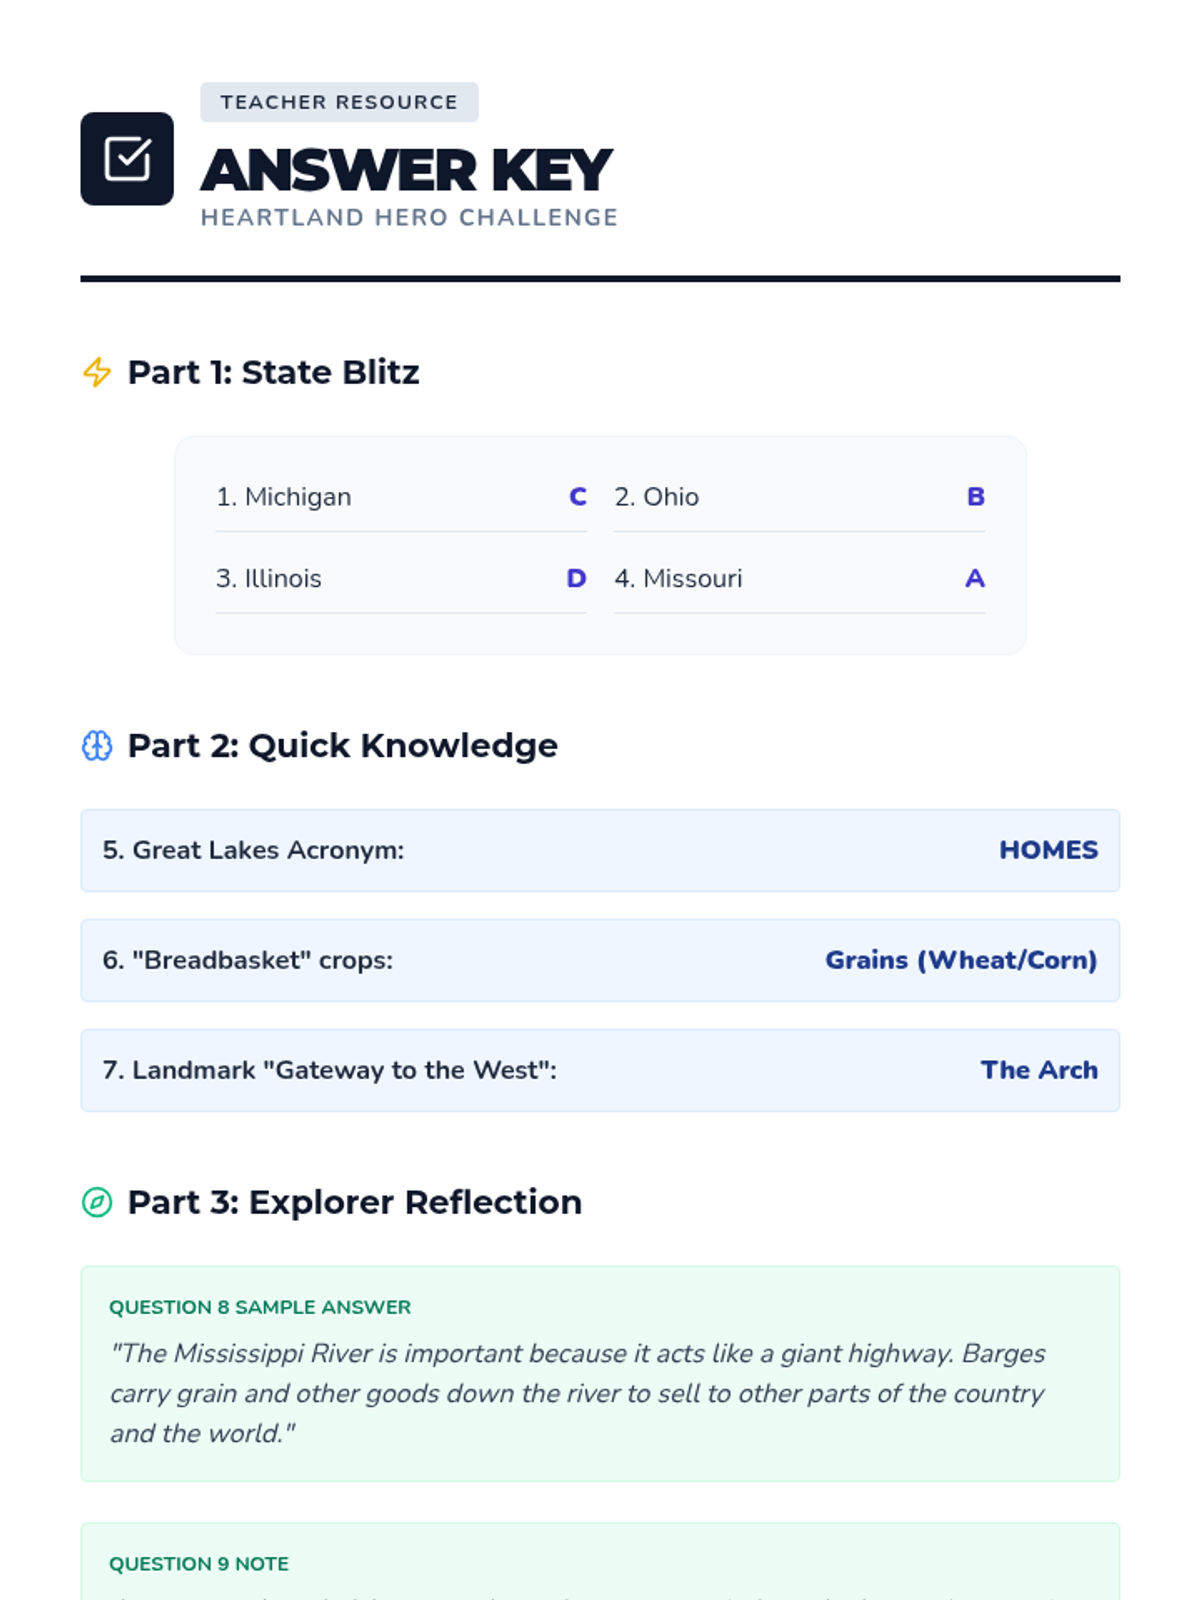Screen dimensions: 1200x1600
Task: Click the lightning bolt icon by Part 1
Action: 97,372
